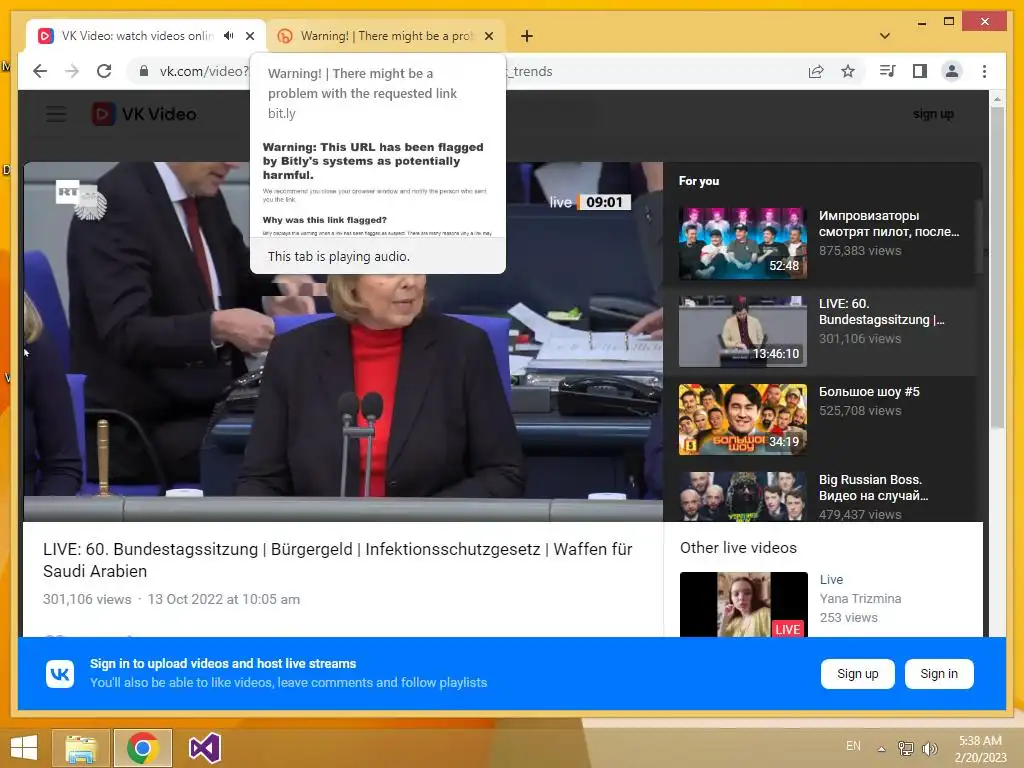
Task: Open Big Russian Boss title link
Action: pyautogui.click(x=874, y=487)
